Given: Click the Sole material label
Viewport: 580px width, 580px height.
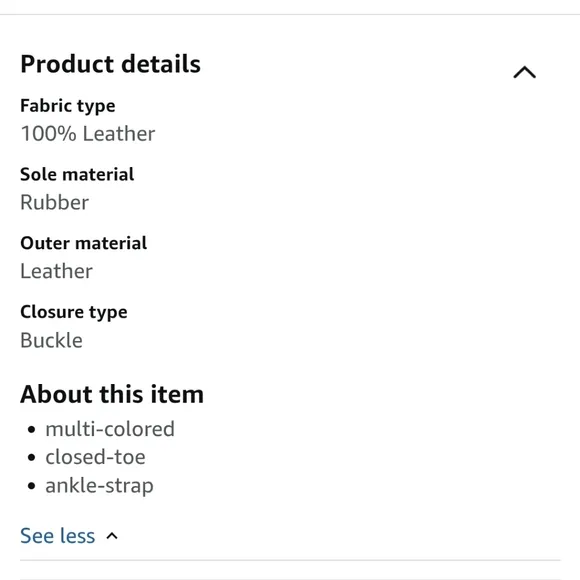Looking at the screenshot, I should (77, 174).
